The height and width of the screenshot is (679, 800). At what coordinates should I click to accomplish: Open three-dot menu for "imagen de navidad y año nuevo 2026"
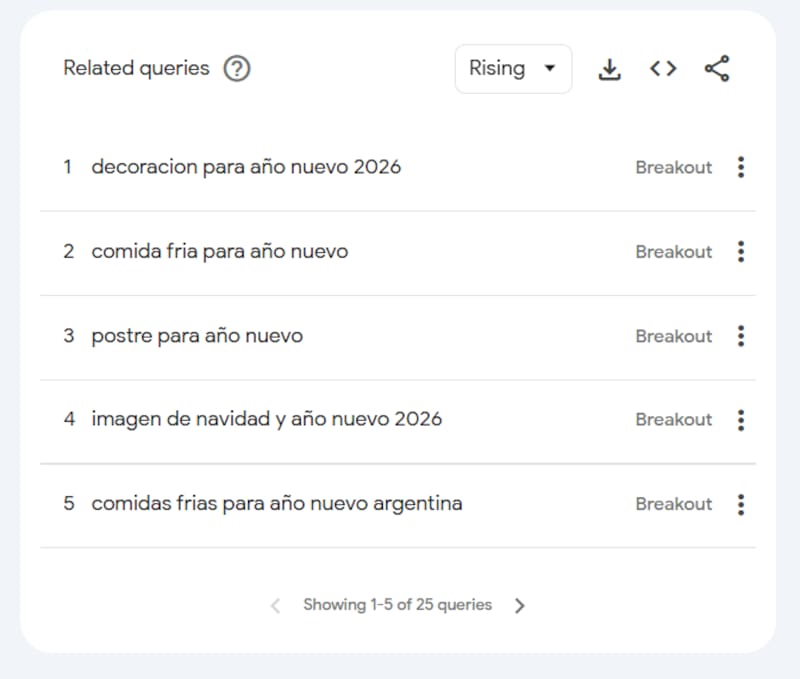tap(741, 420)
